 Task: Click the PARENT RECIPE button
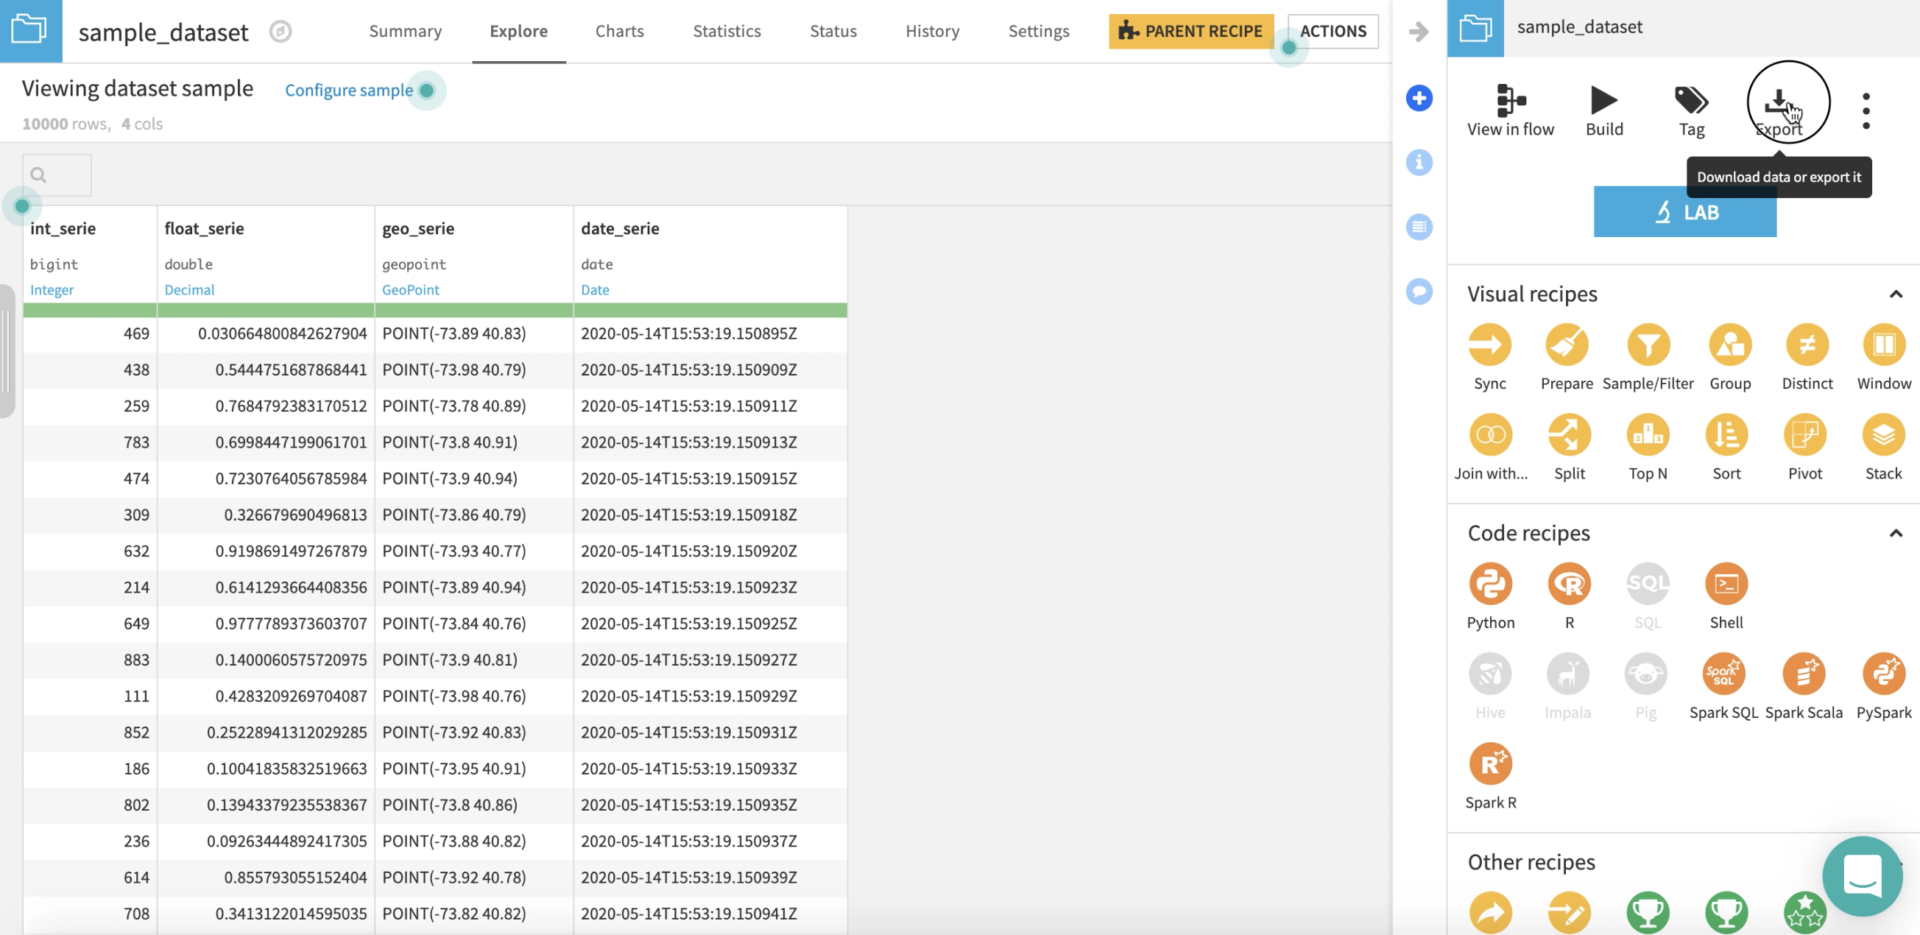[x=1190, y=31]
